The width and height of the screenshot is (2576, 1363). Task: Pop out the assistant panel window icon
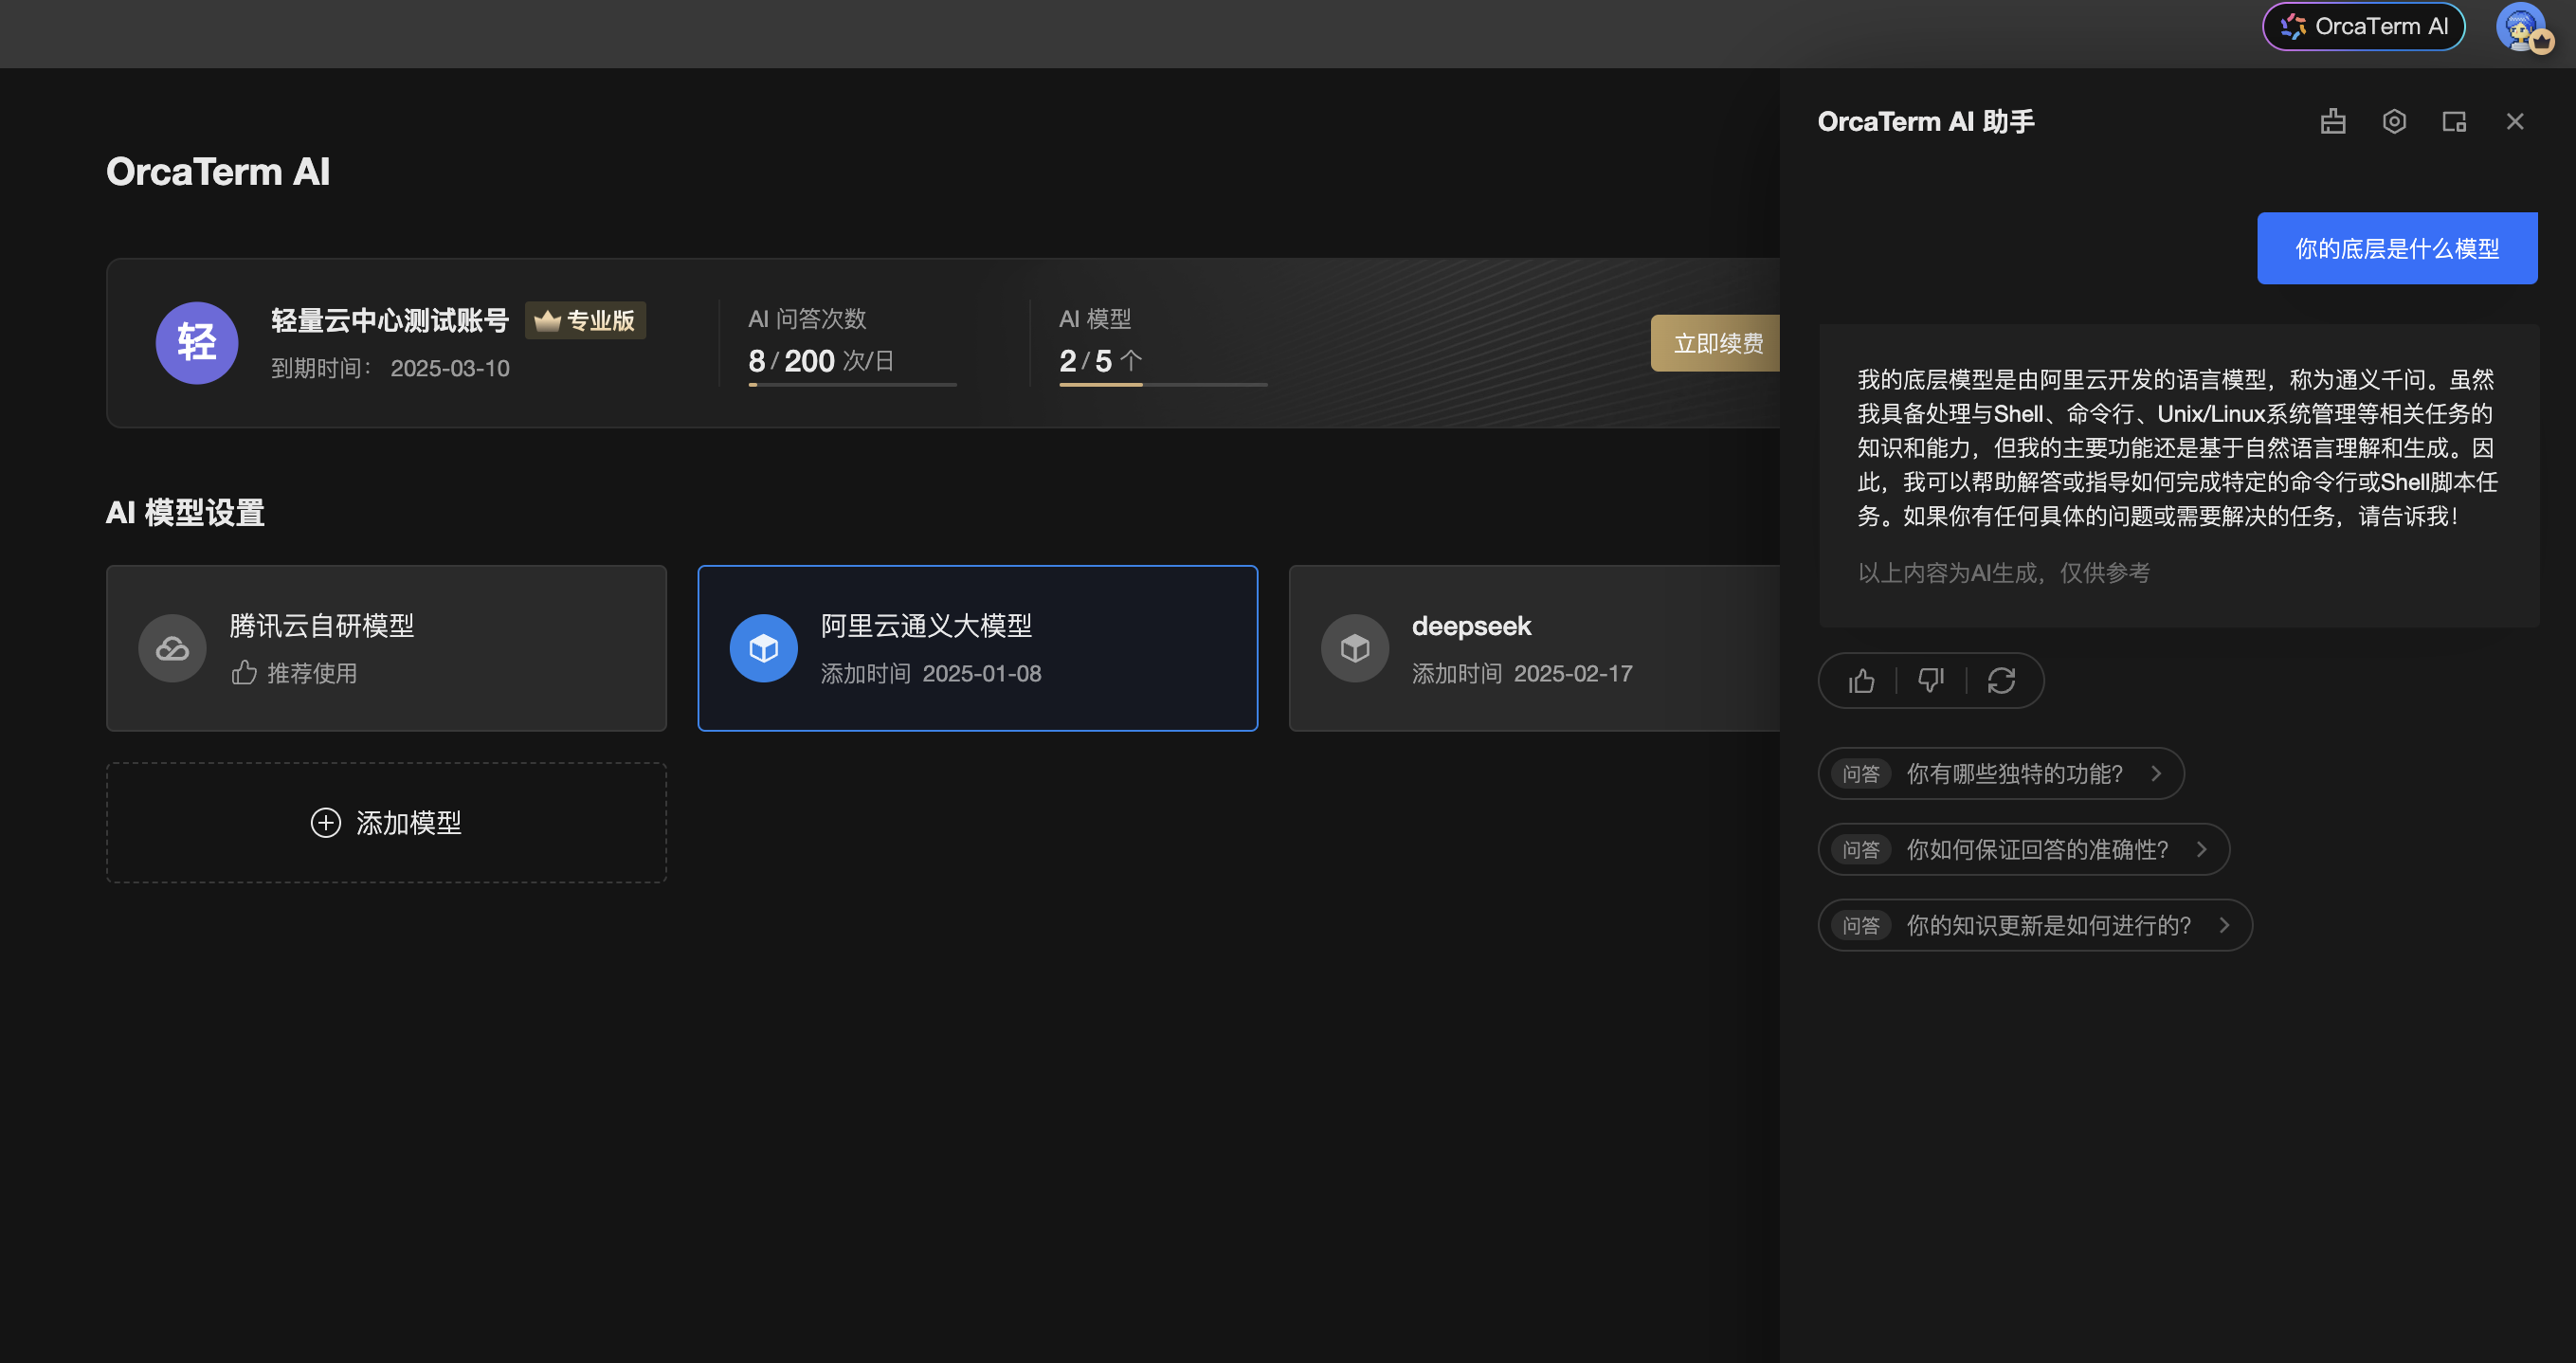pyautogui.click(x=2454, y=121)
